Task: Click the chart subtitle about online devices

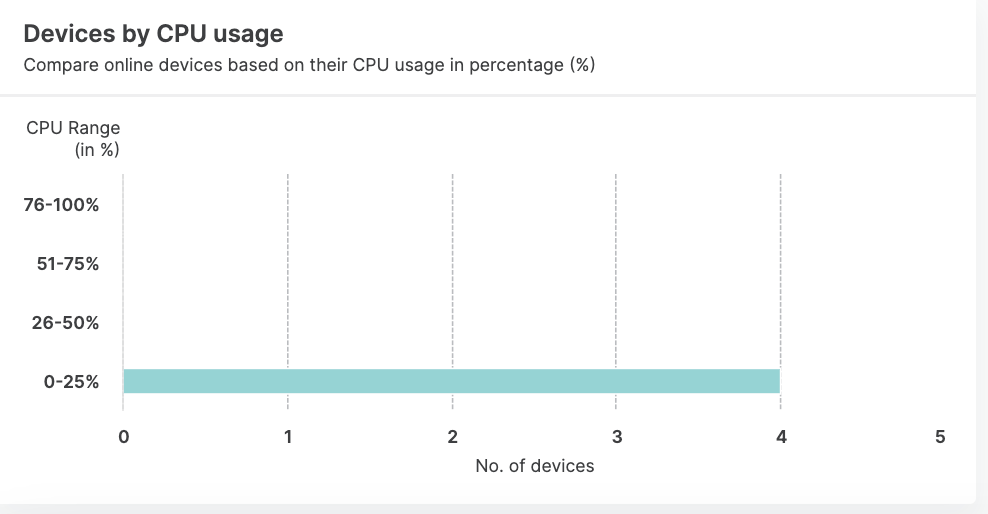Action: 309,66
